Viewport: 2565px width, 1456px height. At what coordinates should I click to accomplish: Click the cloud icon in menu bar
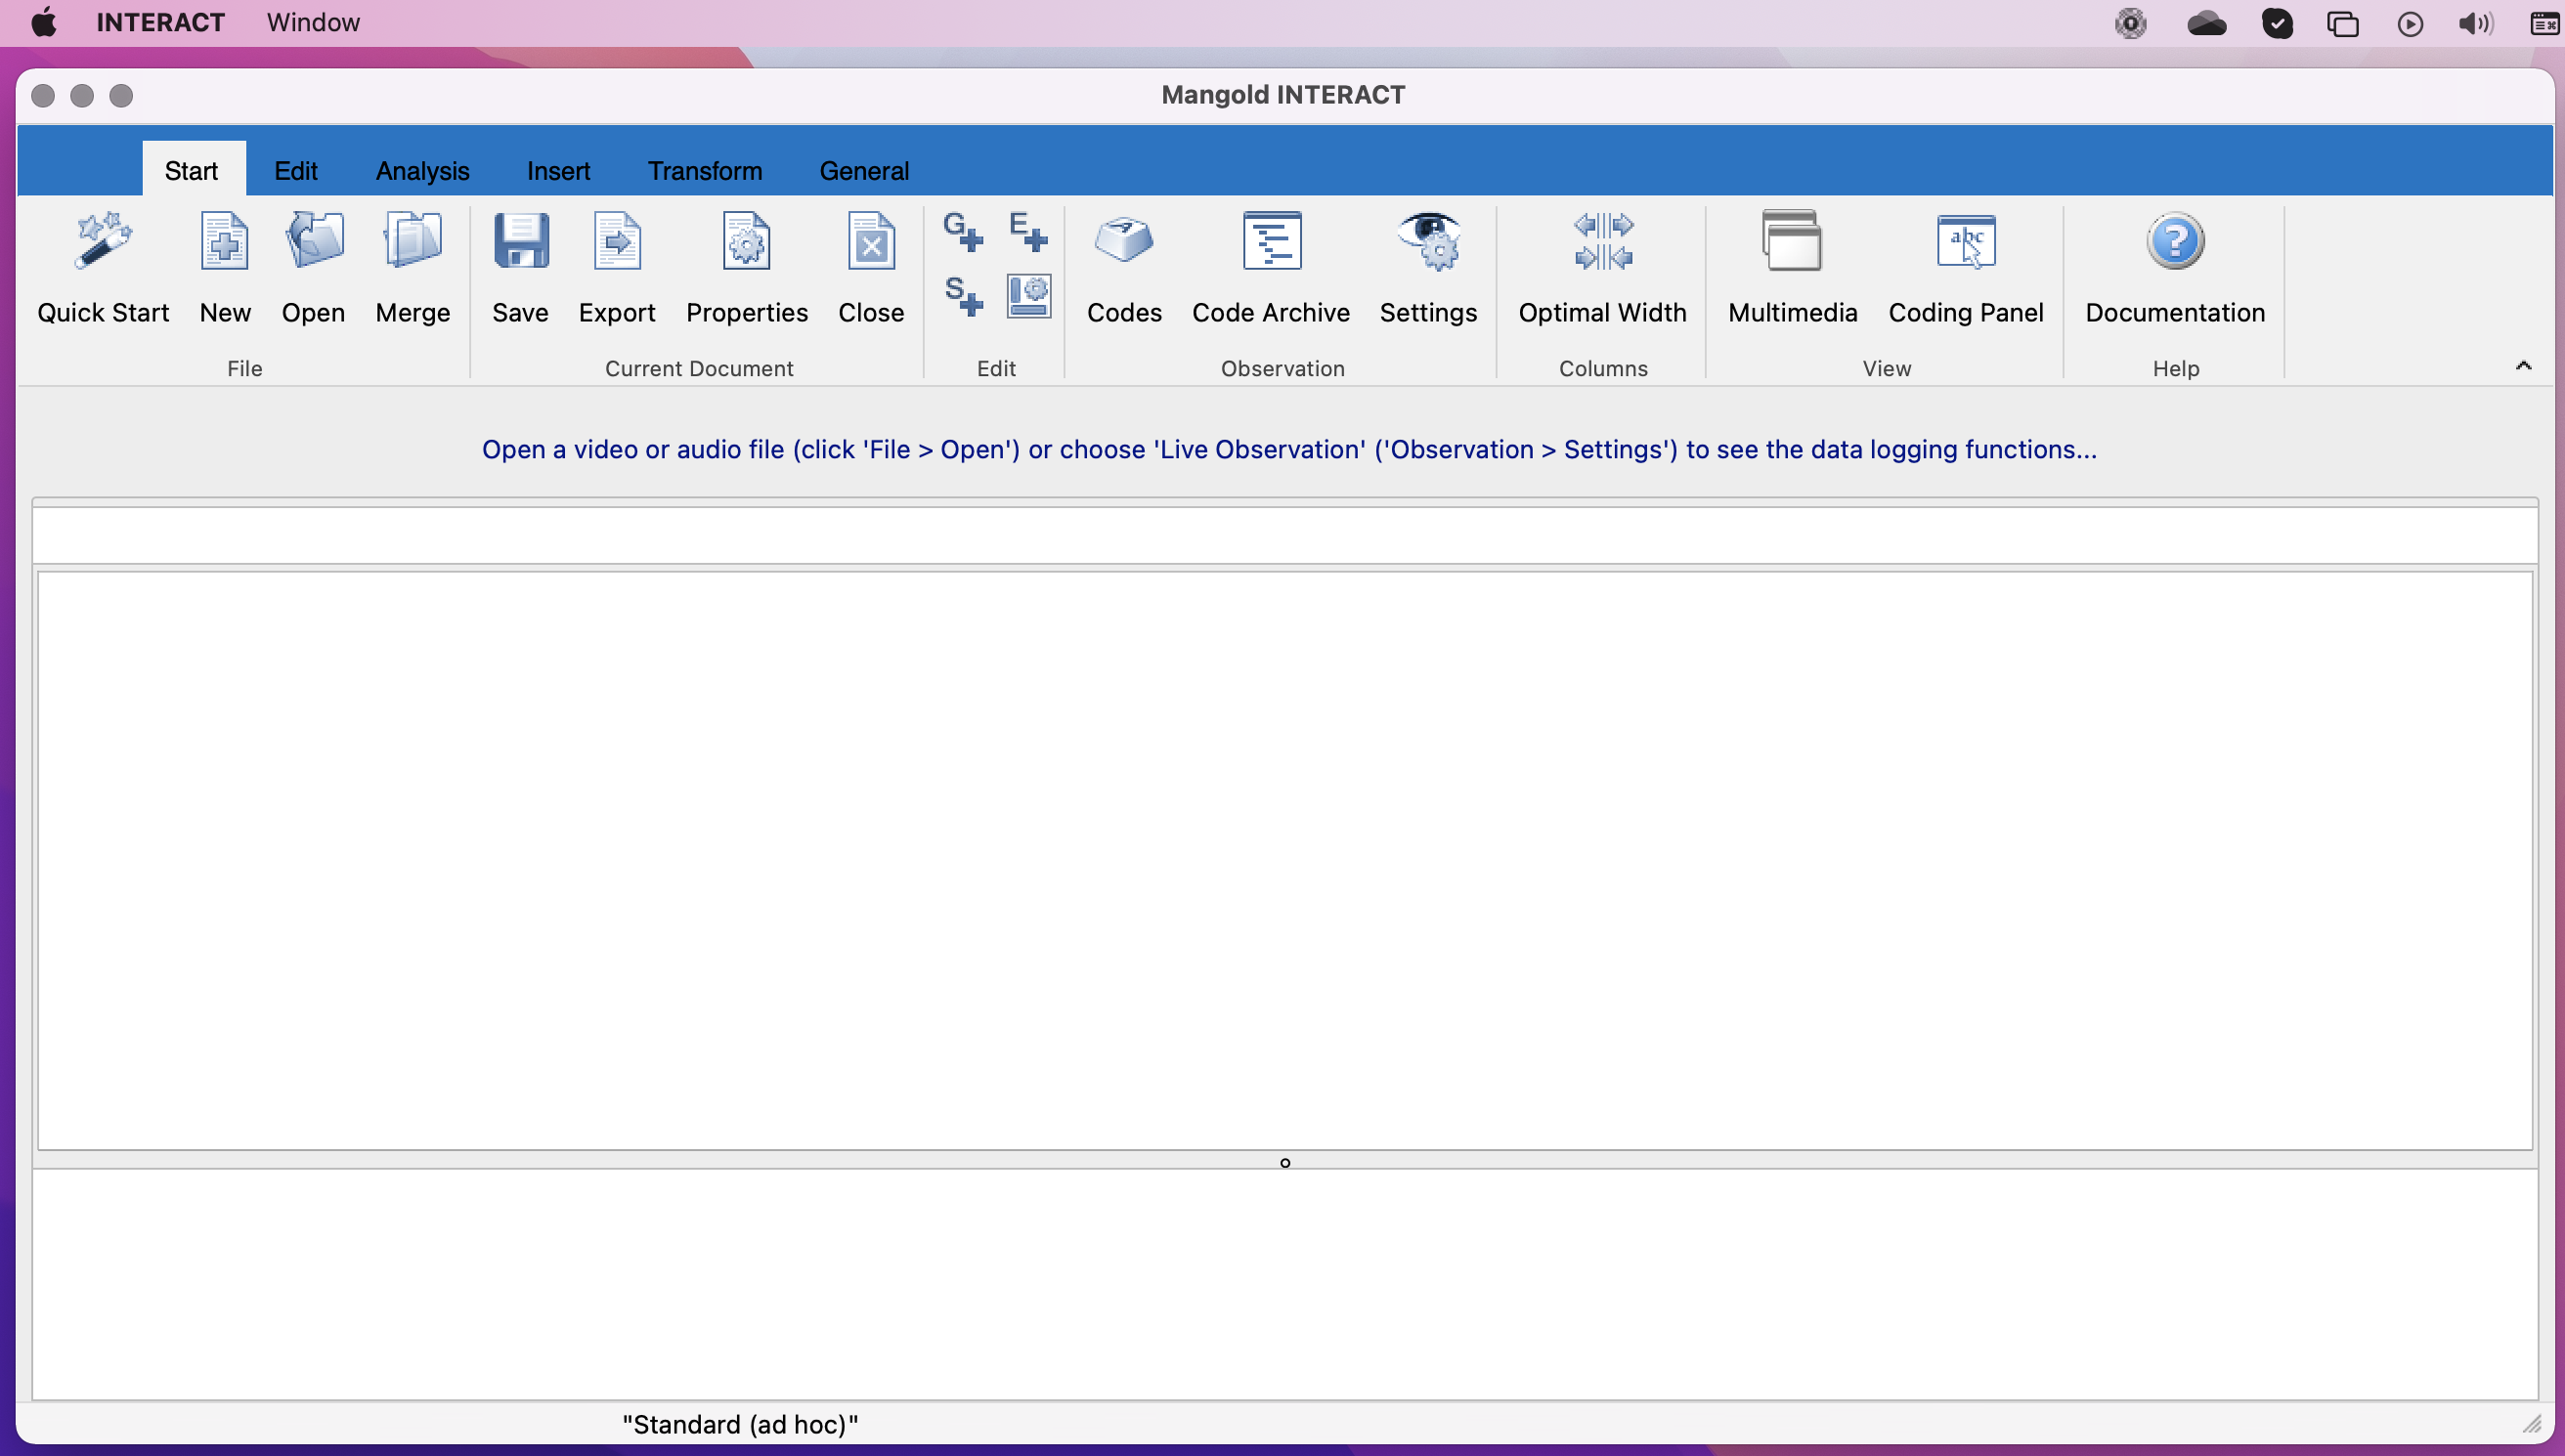pyautogui.click(x=2207, y=23)
